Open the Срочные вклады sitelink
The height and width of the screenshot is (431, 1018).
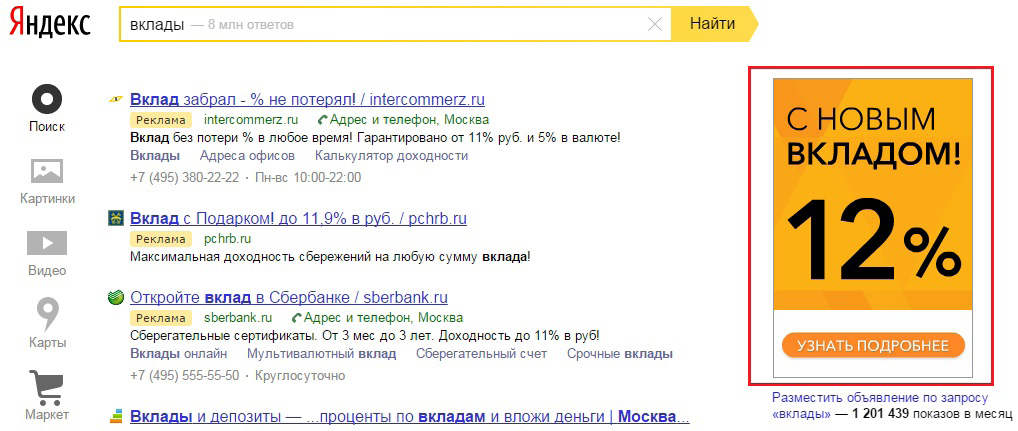620,354
